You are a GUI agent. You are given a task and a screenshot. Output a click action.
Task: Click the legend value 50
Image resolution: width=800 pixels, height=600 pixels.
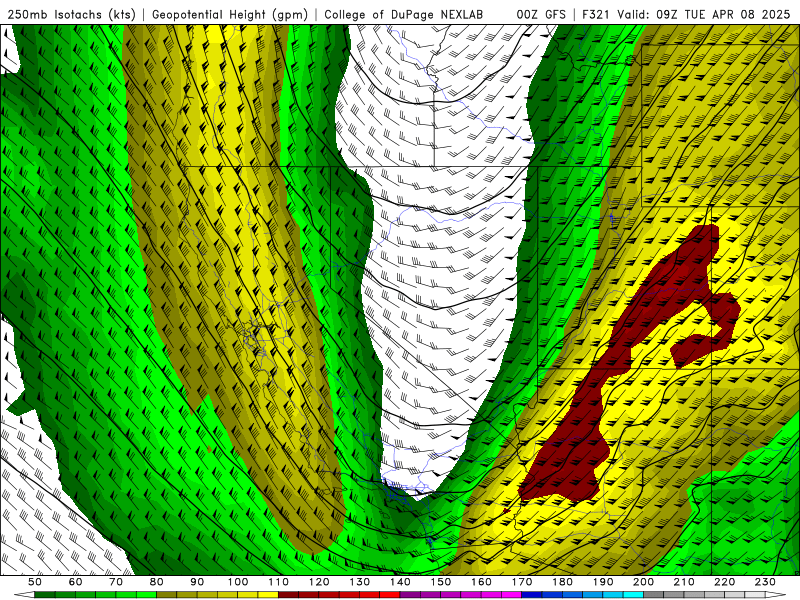(34, 582)
